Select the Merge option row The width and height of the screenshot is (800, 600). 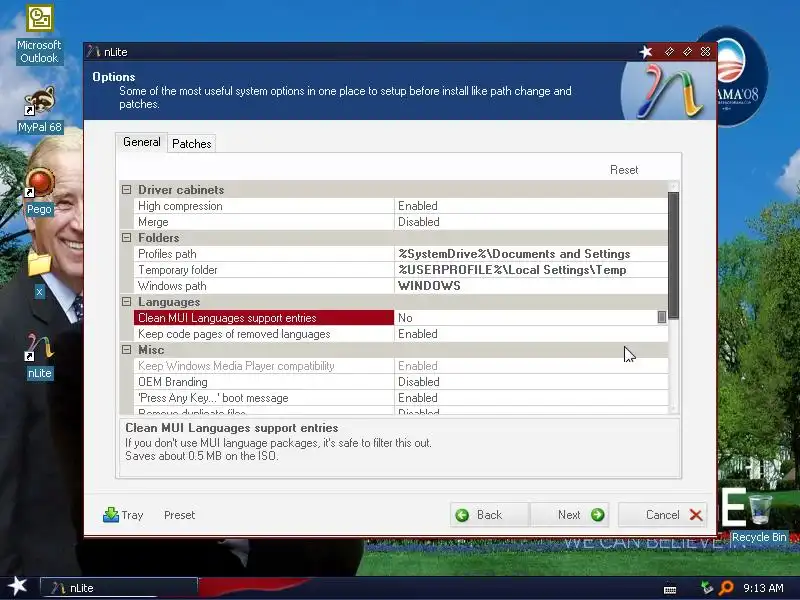264,222
